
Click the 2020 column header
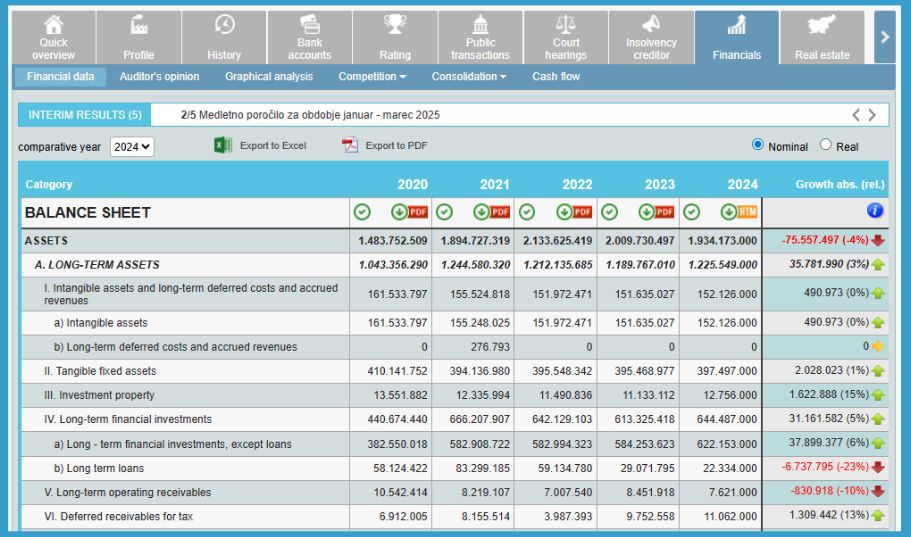(x=413, y=184)
